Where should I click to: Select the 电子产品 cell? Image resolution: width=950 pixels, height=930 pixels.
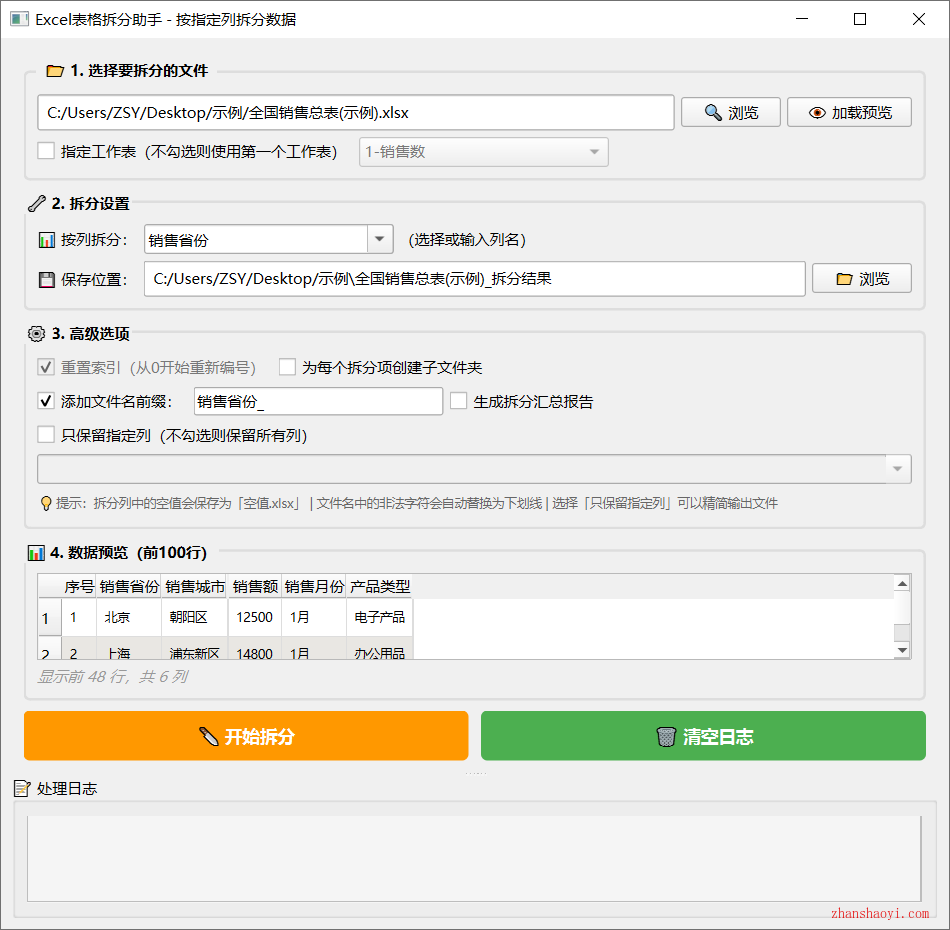coord(380,617)
